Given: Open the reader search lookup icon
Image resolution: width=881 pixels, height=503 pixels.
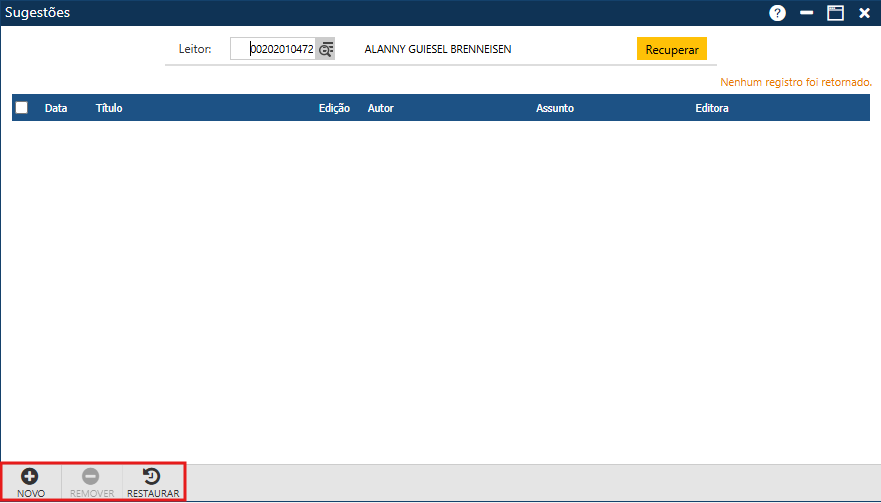Looking at the screenshot, I should 326,49.
